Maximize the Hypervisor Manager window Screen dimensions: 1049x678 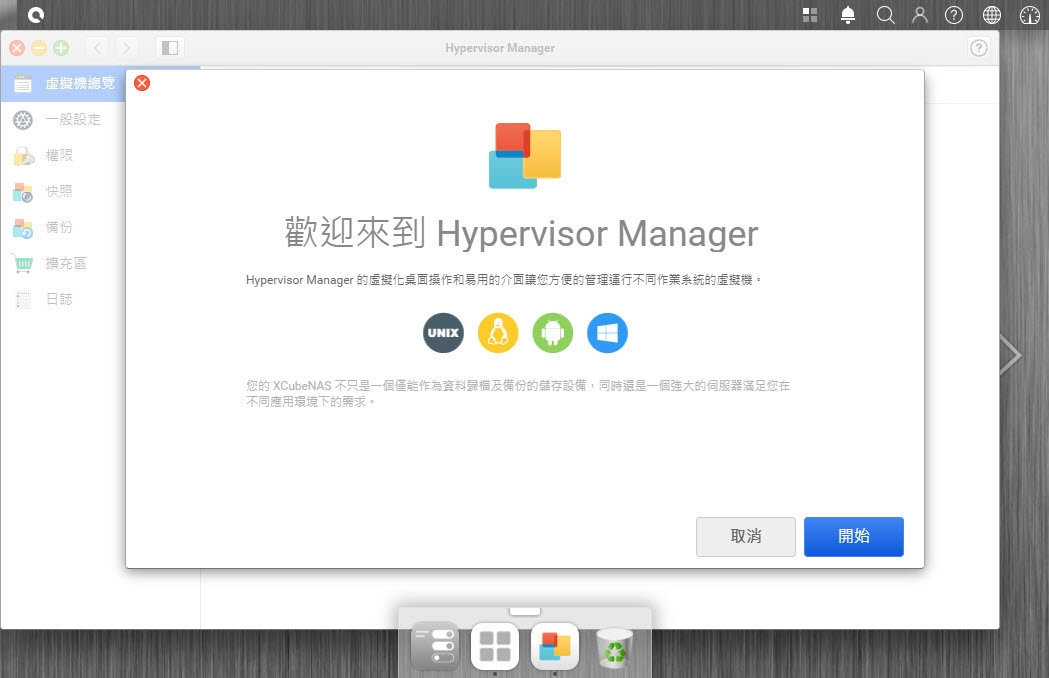coord(61,48)
